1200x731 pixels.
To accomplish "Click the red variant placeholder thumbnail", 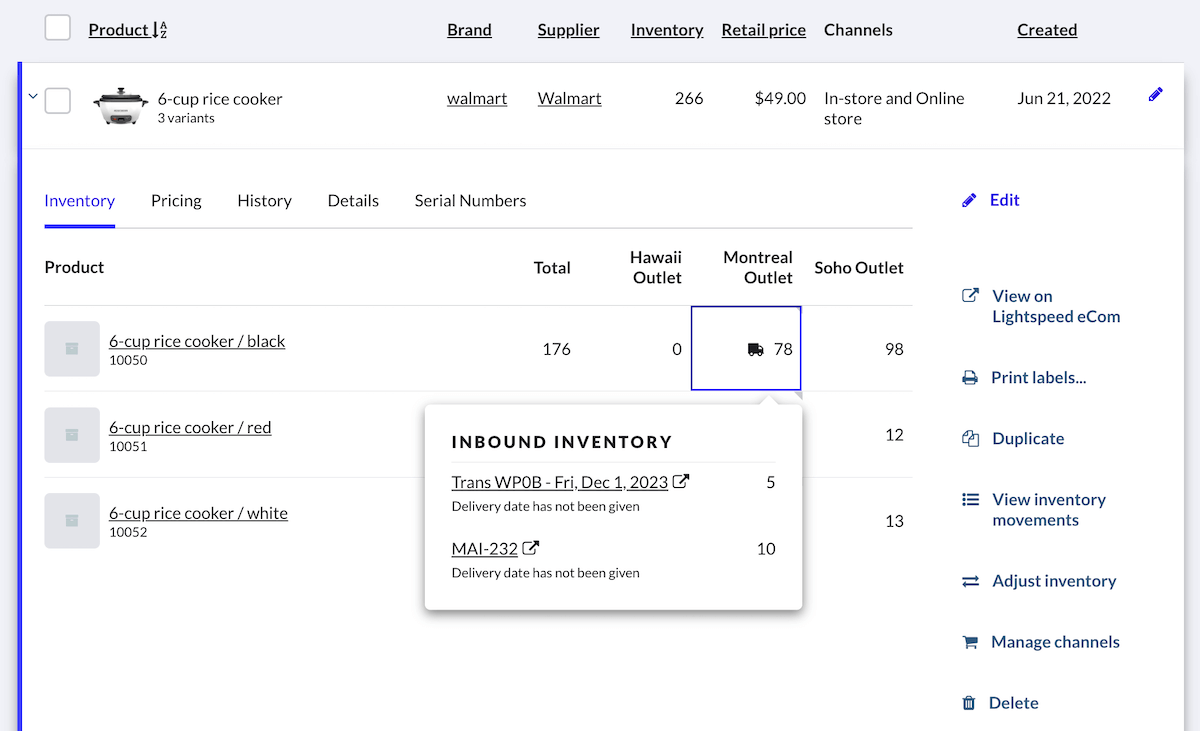I will pyautogui.click(x=72, y=435).
